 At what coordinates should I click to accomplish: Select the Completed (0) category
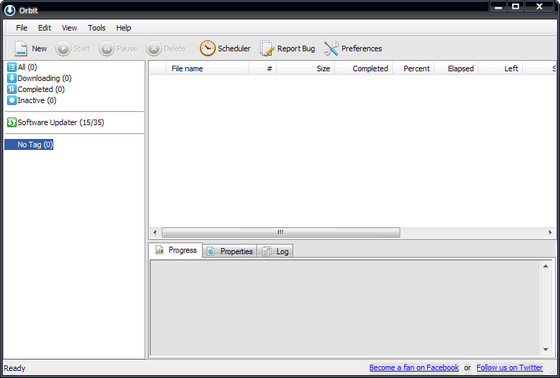(x=36, y=89)
